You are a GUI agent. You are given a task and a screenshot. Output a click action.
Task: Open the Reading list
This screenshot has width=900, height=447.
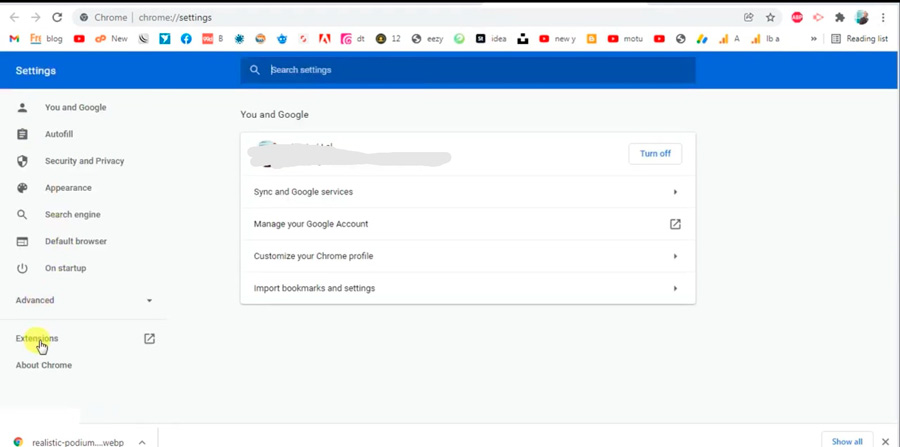[859, 39]
